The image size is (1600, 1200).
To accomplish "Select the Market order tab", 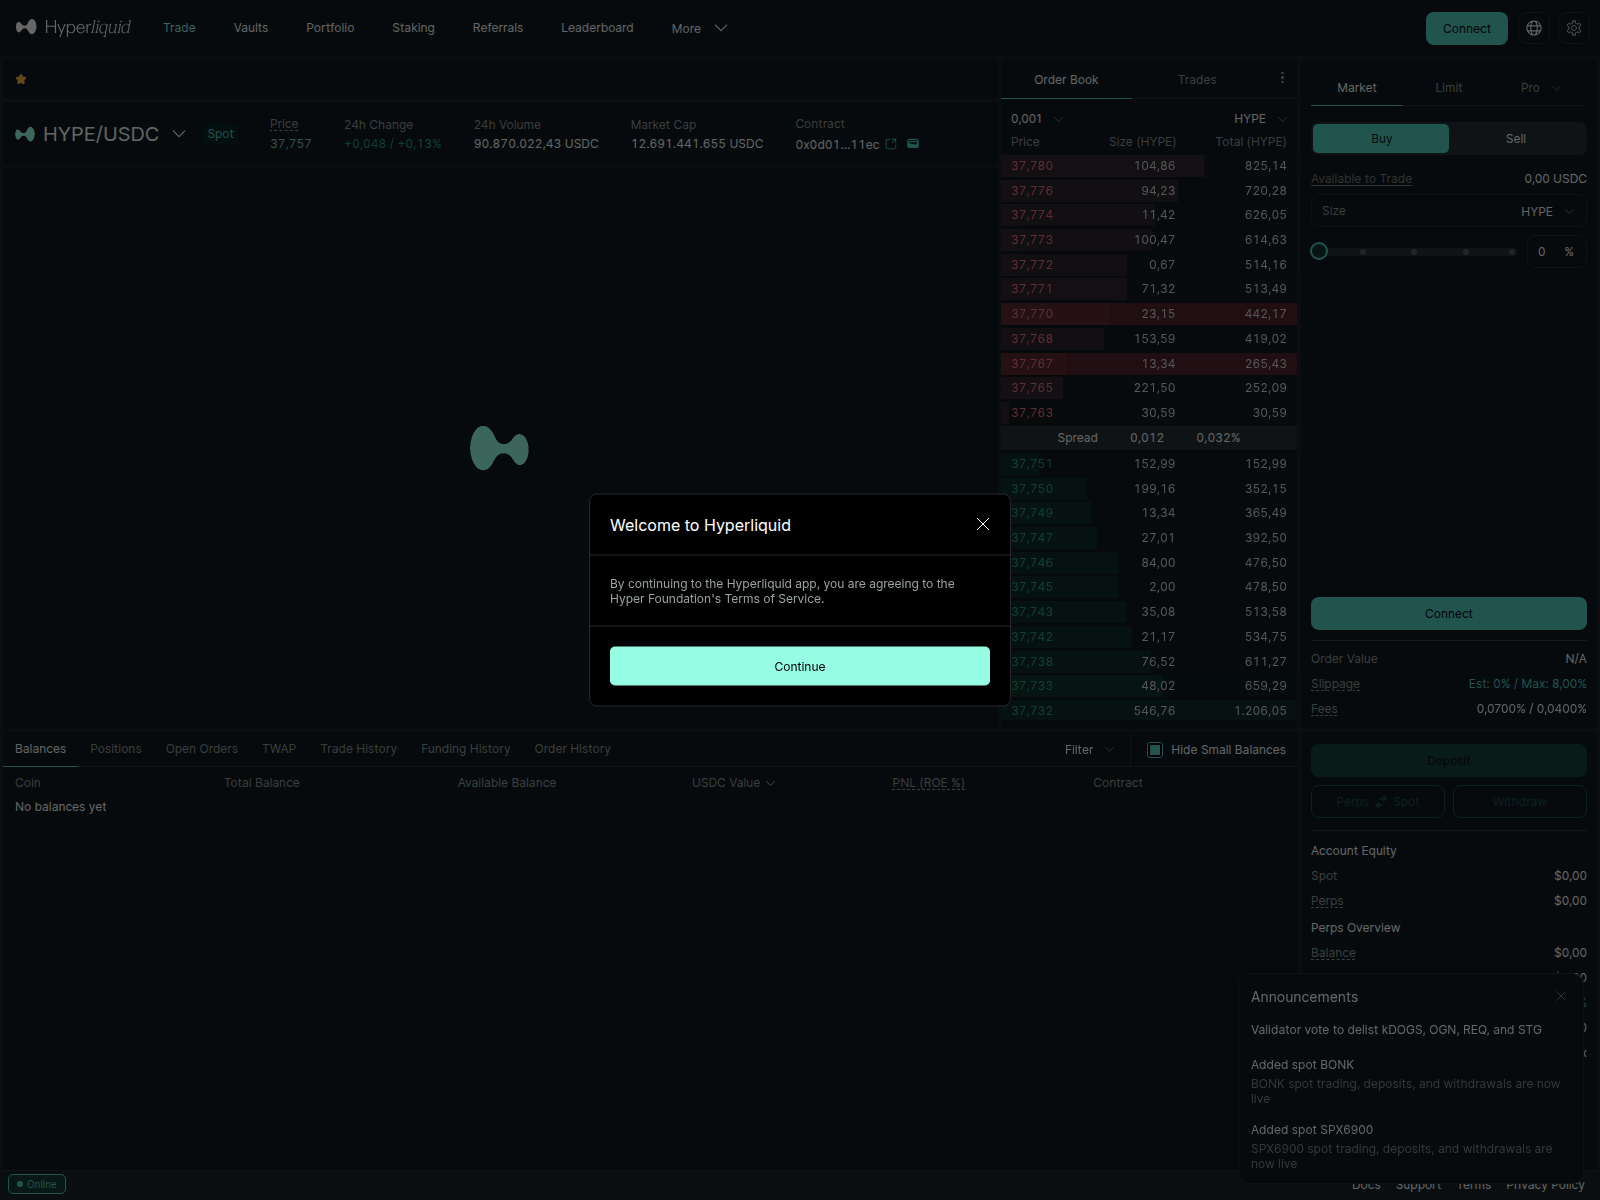I will (x=1357, y=88).
